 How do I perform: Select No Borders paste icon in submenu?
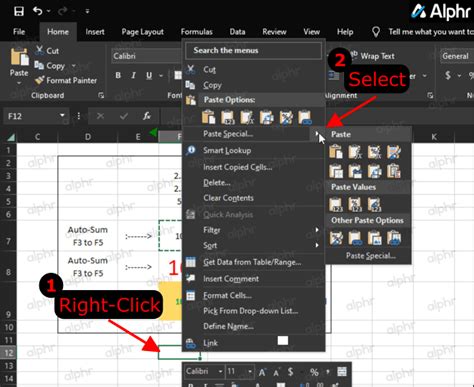pos(336,171)
